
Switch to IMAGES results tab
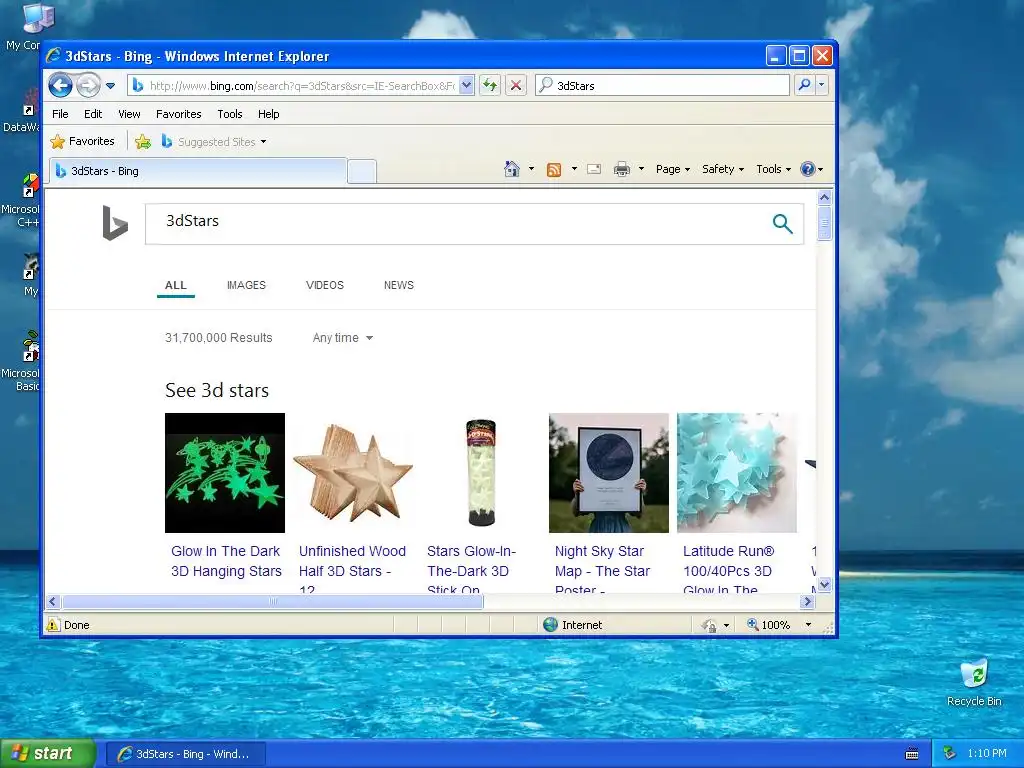coord(246,285)
